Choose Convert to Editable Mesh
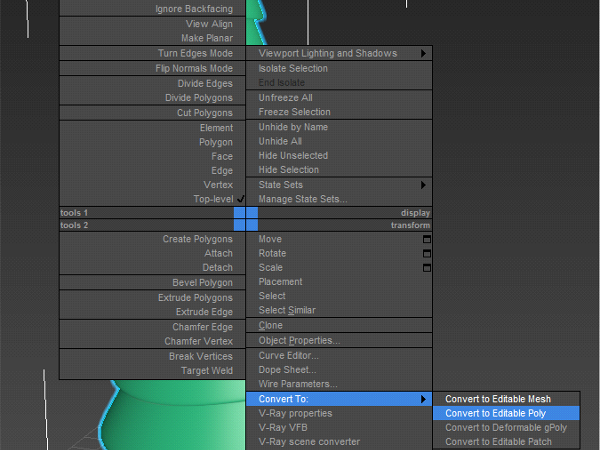Image resolution: width=600 pixels, height=450 pixels. (x=506, y=399)
